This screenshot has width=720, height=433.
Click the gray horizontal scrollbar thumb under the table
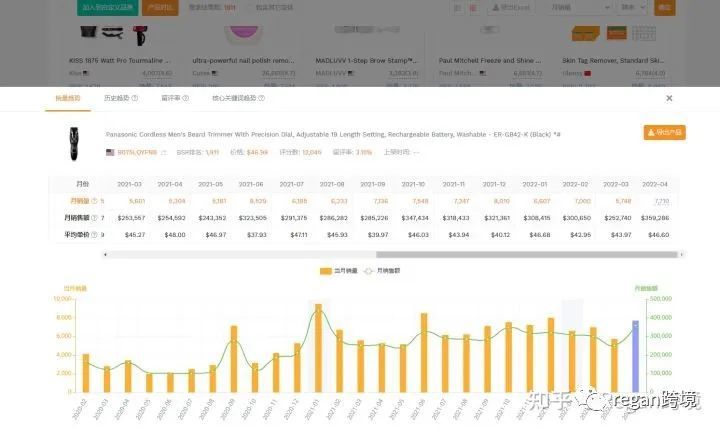(x=527, y=254)
